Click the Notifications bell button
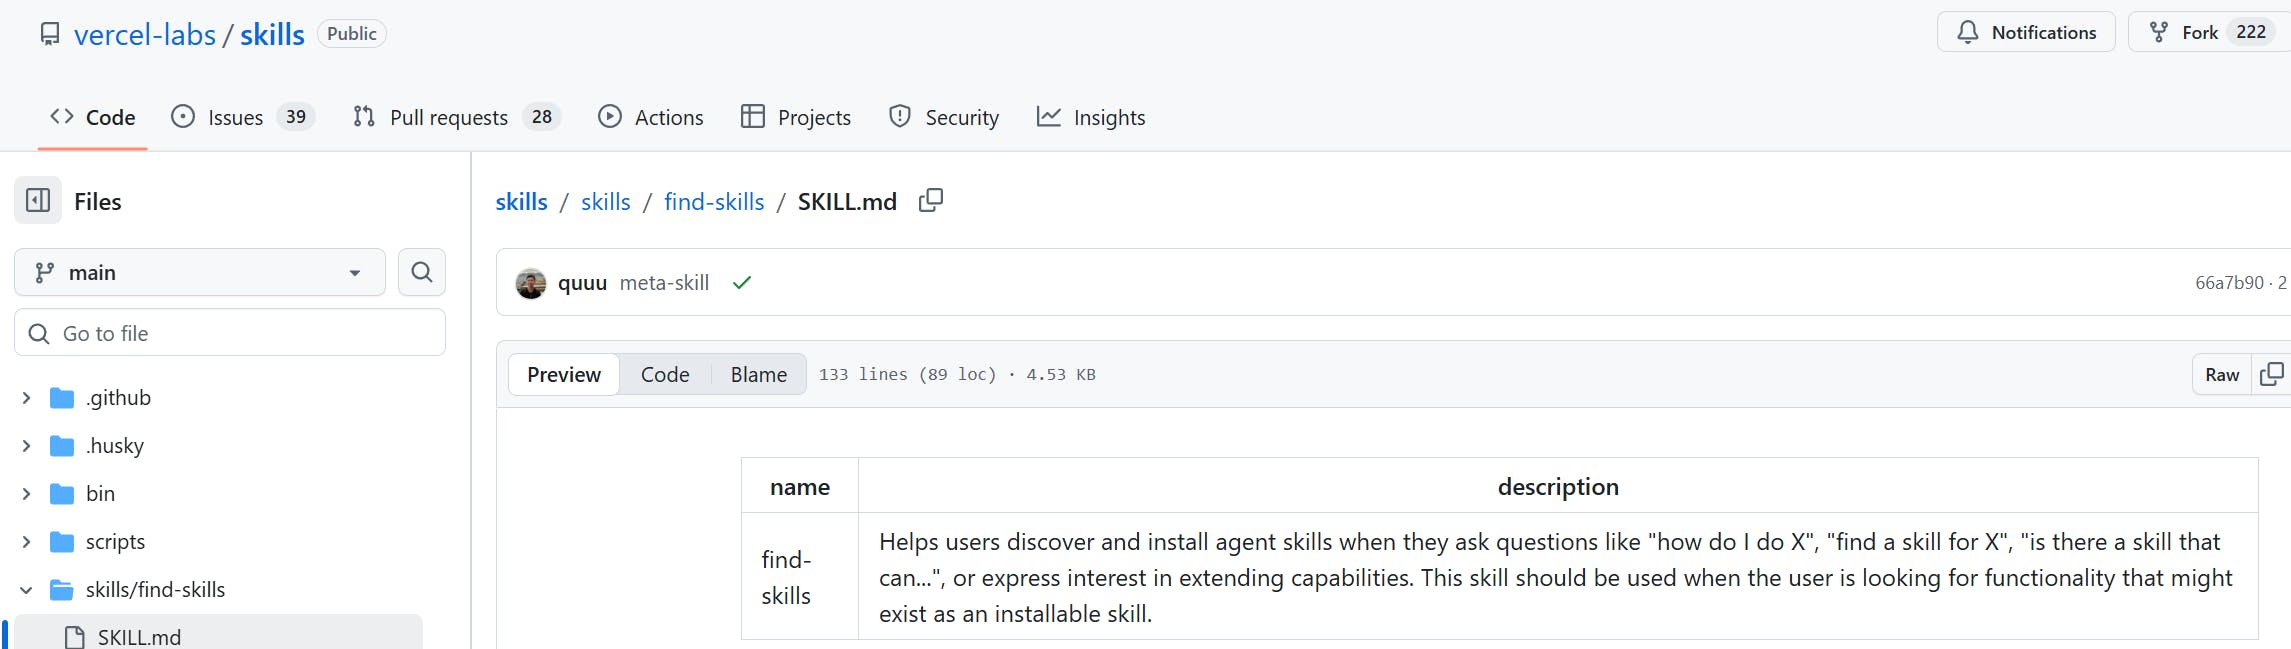 click(2026, 32)
